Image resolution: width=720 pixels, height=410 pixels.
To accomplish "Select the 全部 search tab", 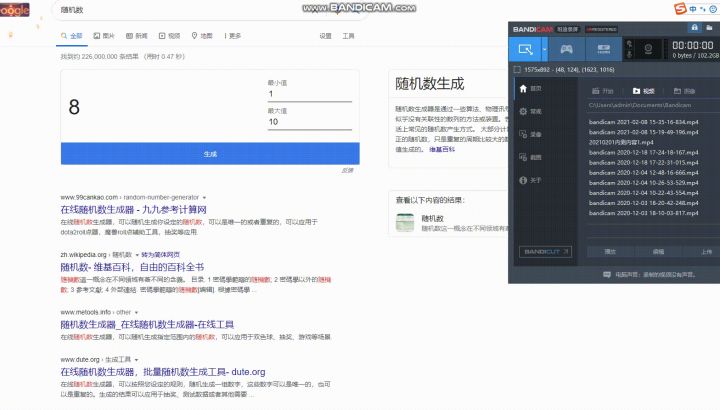I will coord(72,36).
